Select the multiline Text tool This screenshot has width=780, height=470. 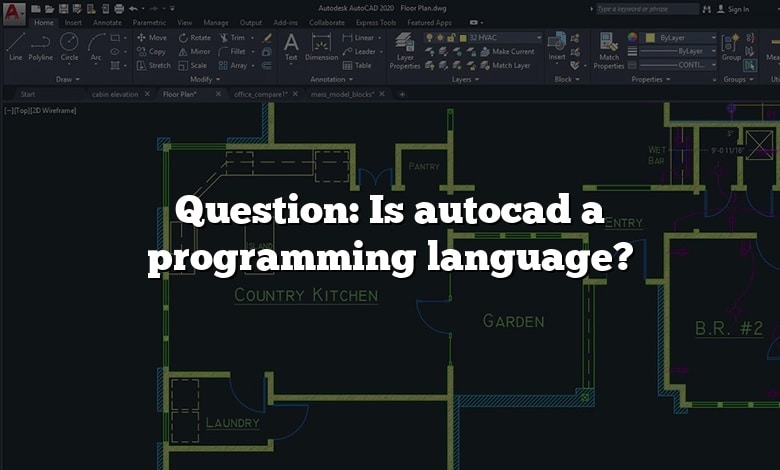(291, 47)
